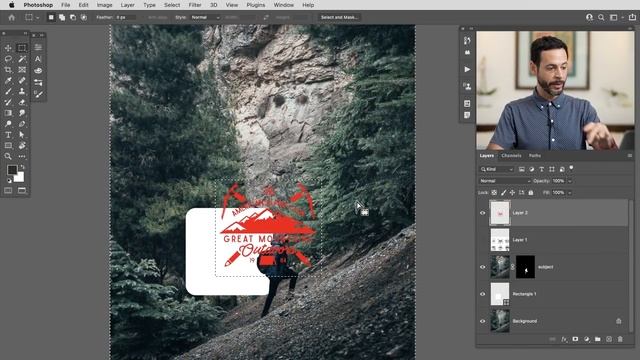Click the Search magnifier icon top right
This screenshot has width=640, height=360.
point(601,18)
